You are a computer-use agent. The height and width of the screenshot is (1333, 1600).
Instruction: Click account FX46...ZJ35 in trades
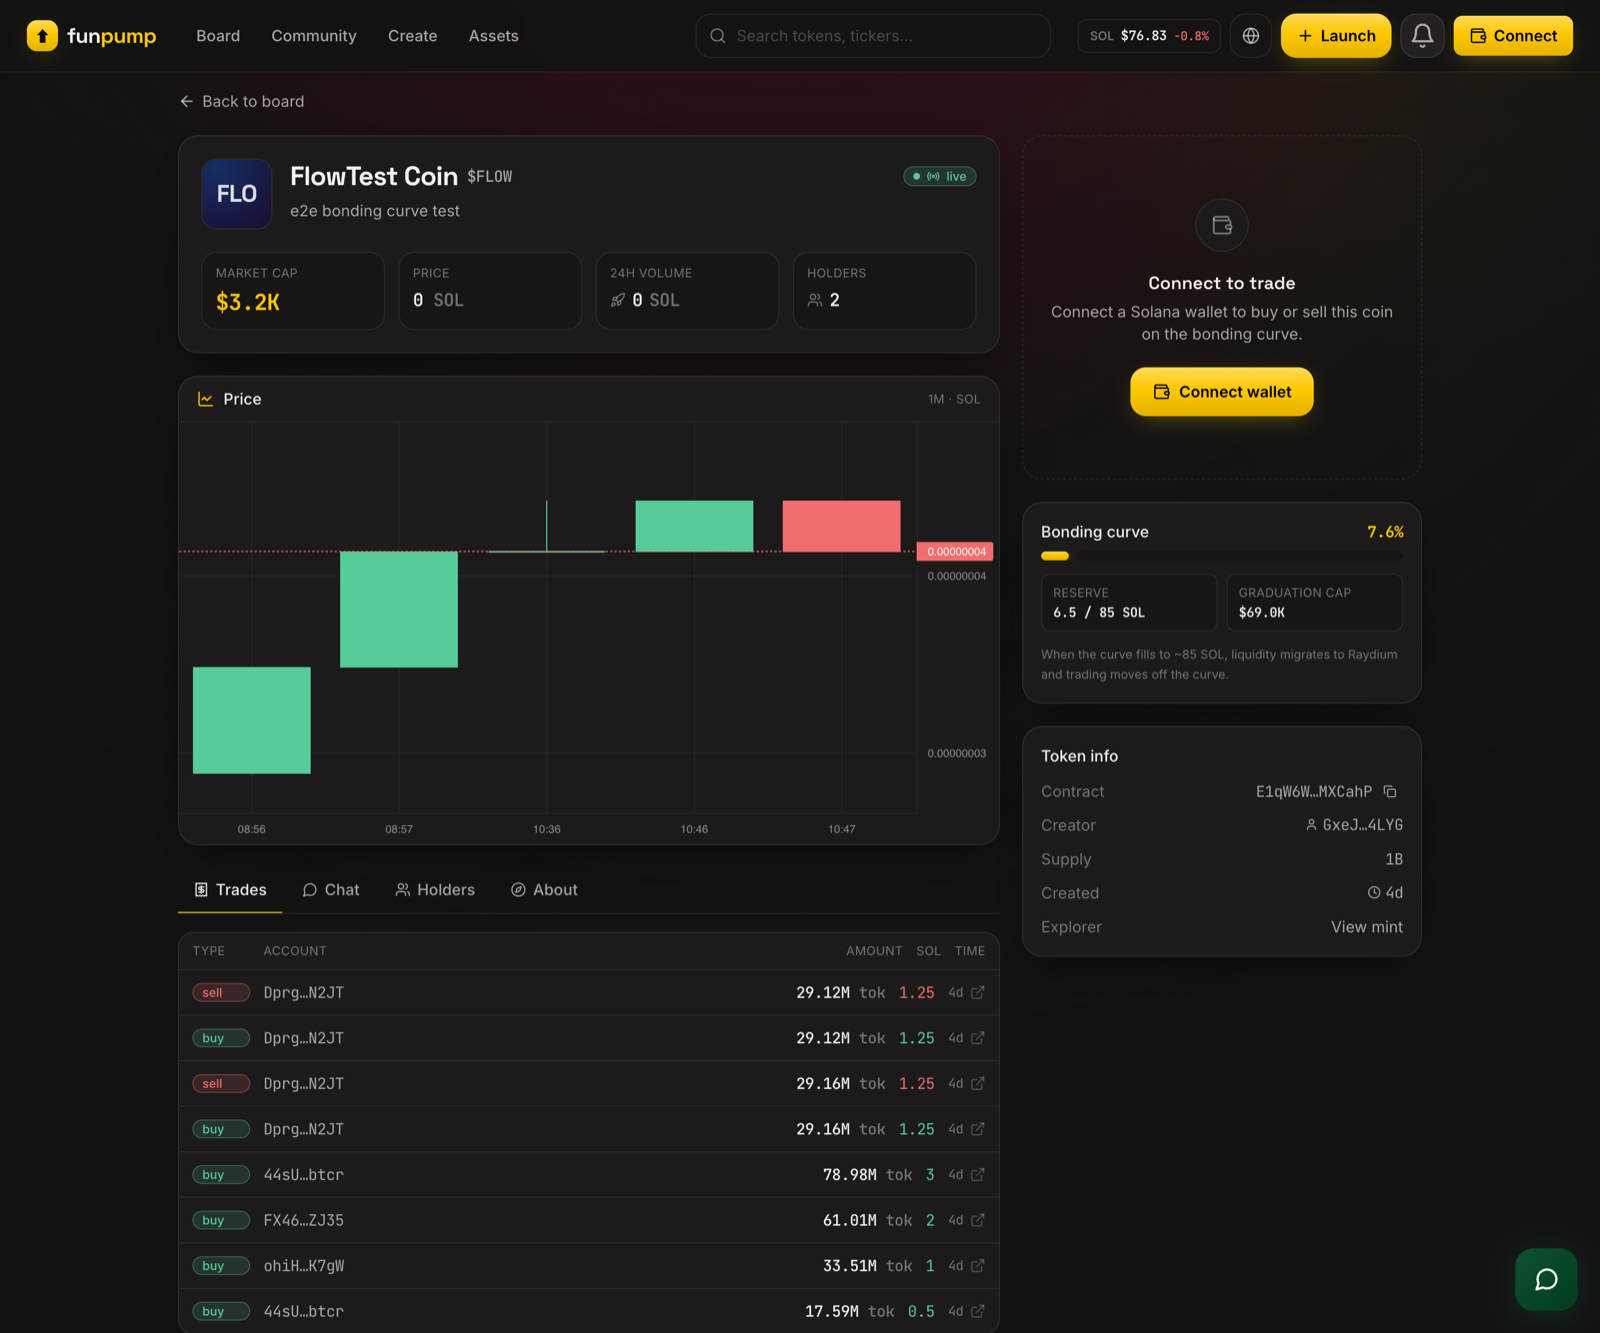pos(304,1220)
